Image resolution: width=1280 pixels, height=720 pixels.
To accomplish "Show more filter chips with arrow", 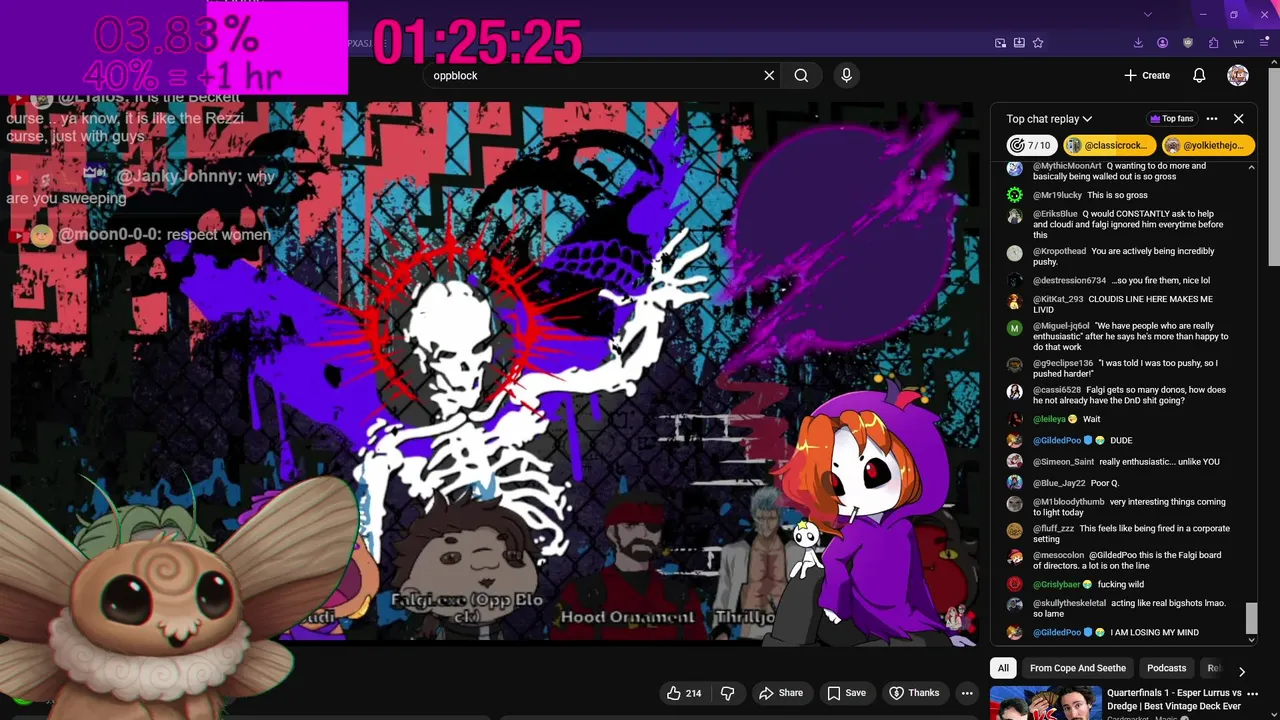I will click(1242, 671).
